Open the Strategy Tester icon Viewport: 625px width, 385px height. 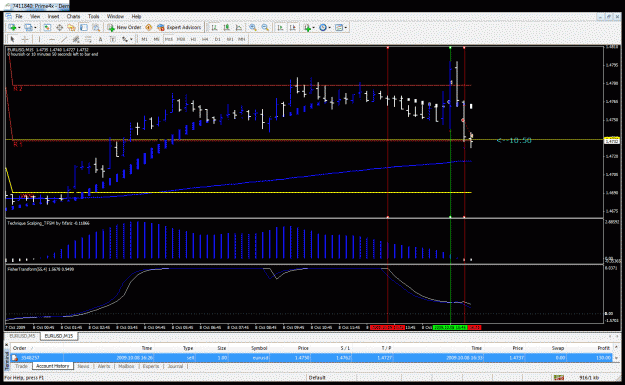pos(96,27)
